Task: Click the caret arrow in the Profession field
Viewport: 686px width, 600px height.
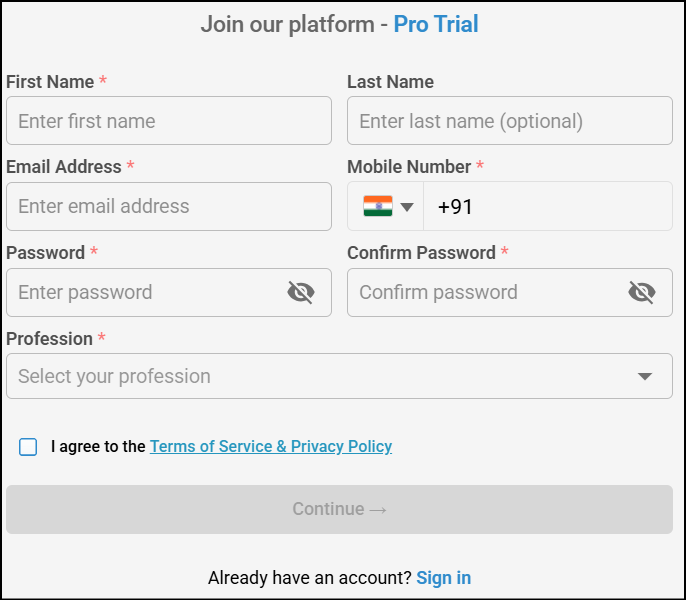Action: tap(645, 376)
